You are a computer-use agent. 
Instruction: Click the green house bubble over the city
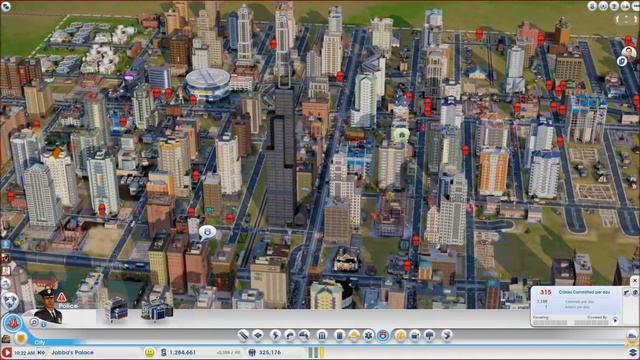tap(402, 135)
